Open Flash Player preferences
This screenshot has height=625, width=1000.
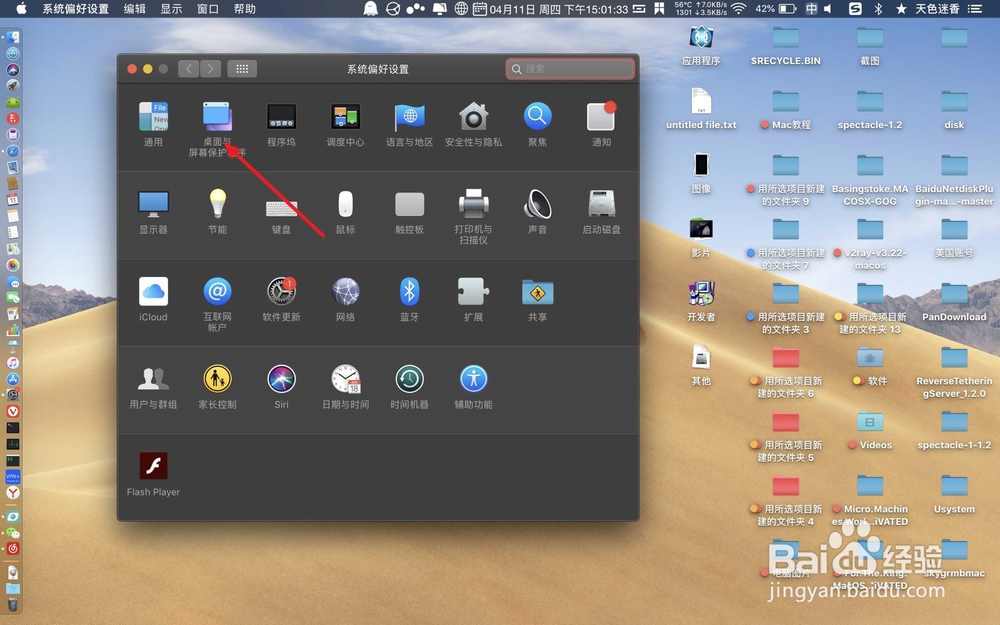[x=152, y=464]
